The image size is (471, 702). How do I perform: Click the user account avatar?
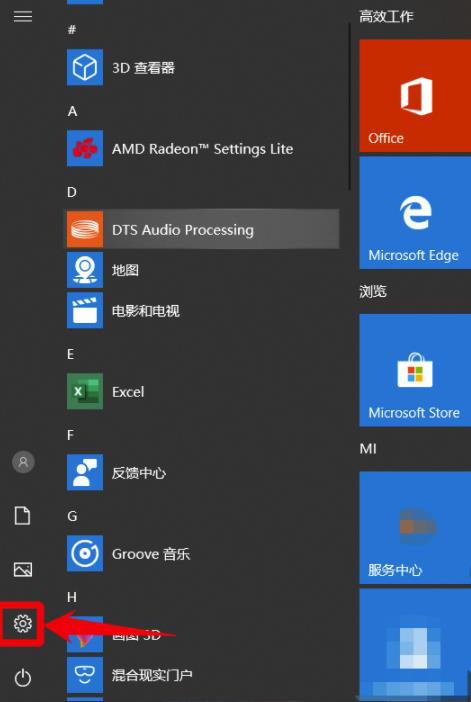23,462
